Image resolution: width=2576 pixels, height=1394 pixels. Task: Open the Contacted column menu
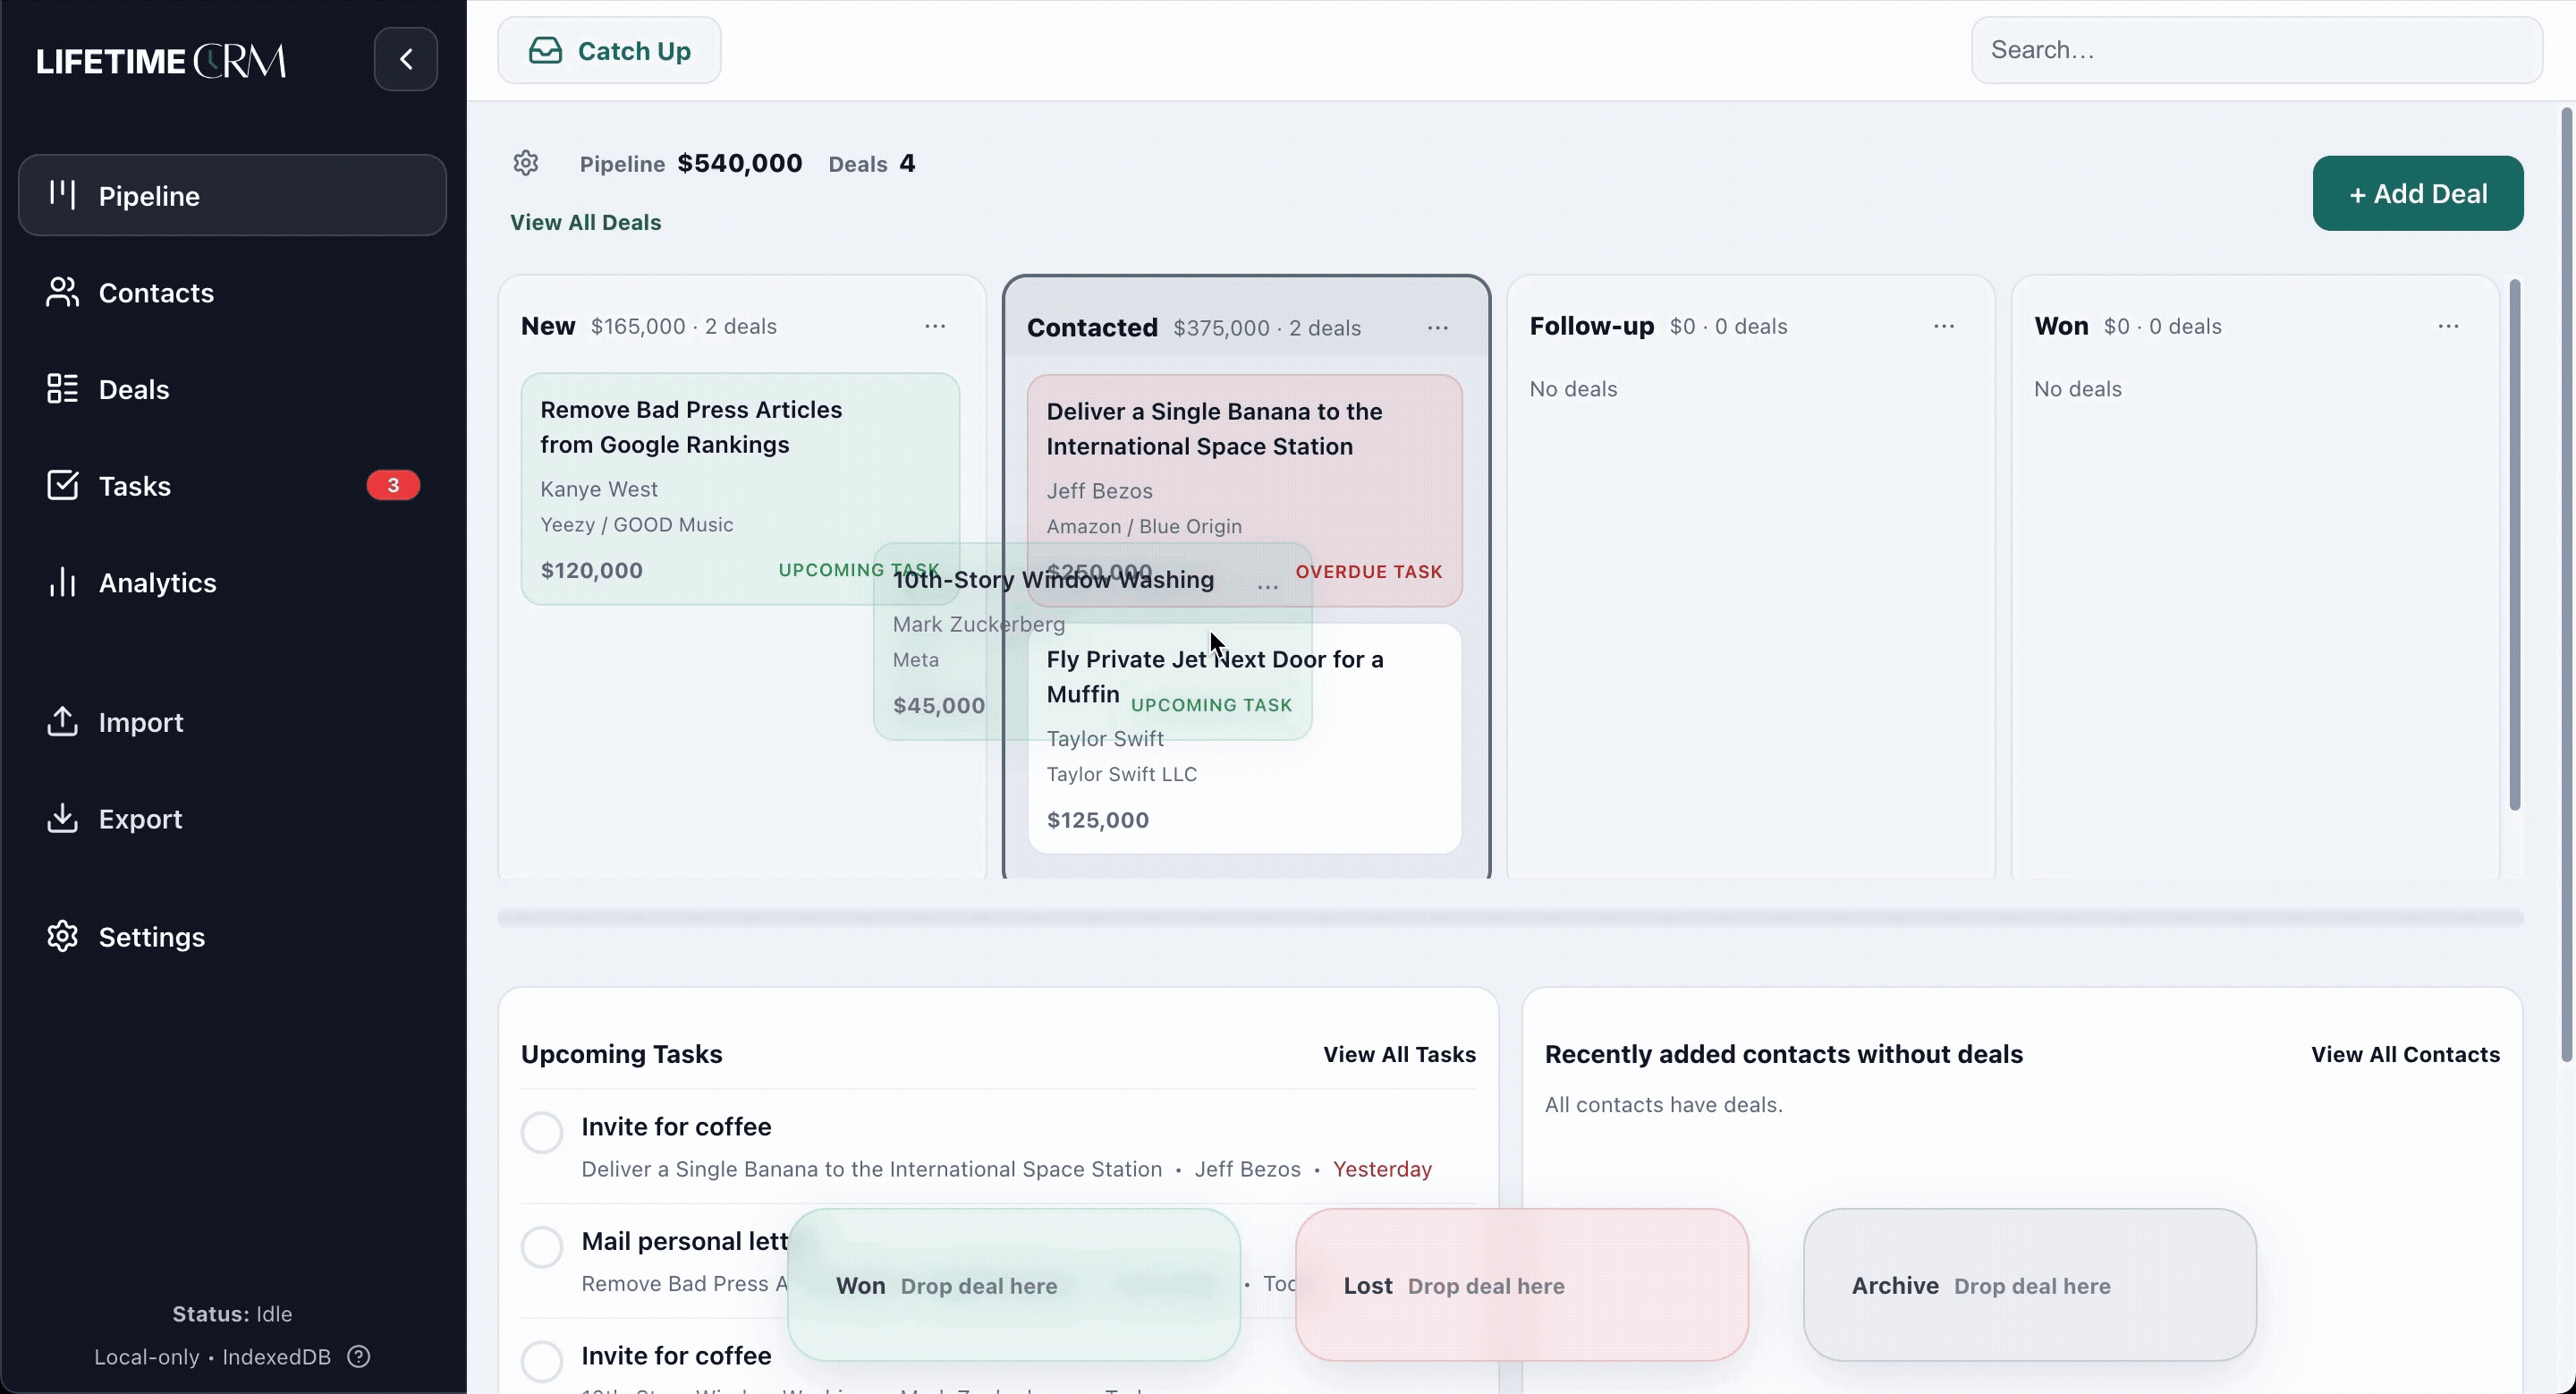coord(1438,327)
